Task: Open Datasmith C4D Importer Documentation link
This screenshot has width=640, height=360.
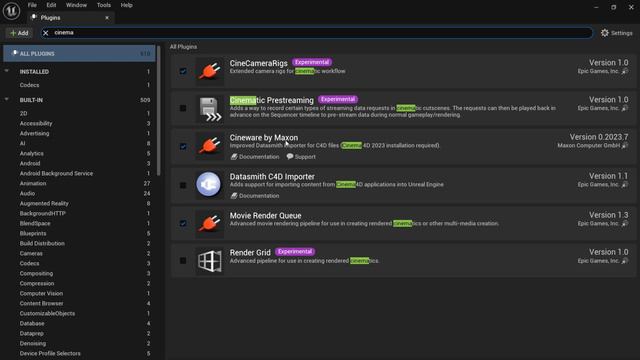Action: coord(255,196)
